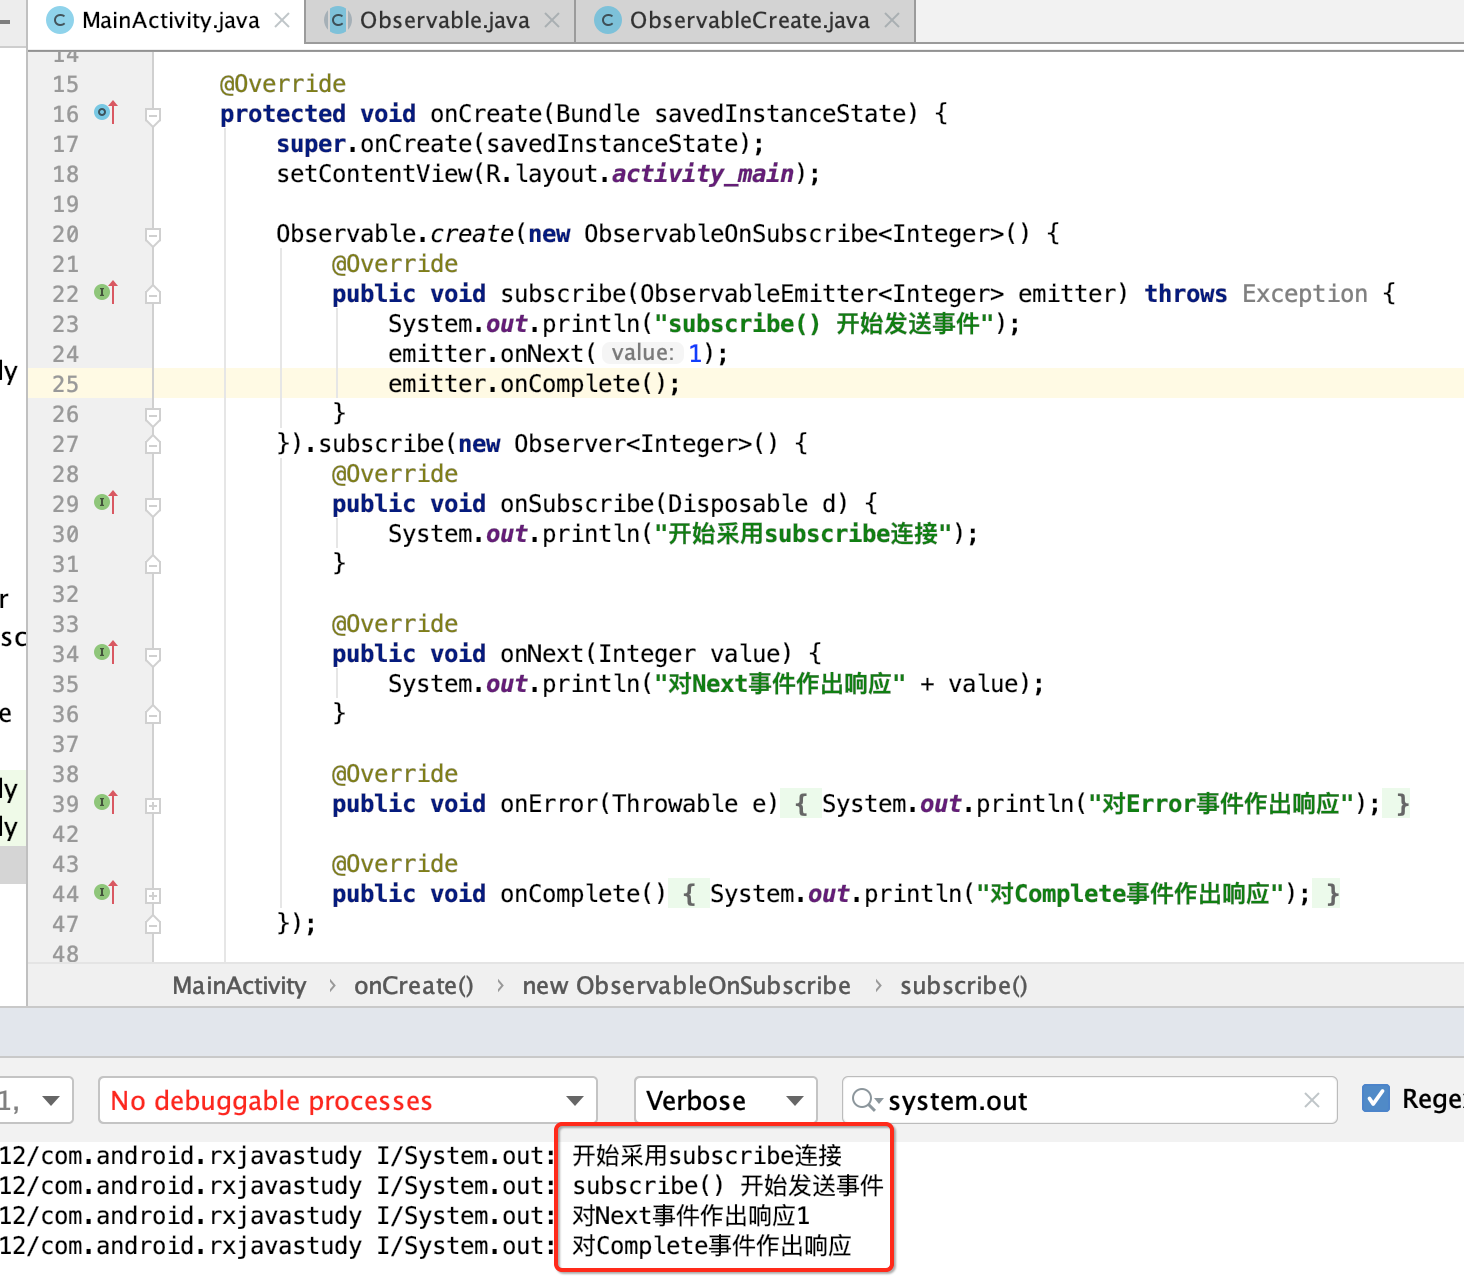The width and height of the screenshot is (1464, 1276).
Task: Collapse the fold end marker on line 26
Action: (153, 415)
